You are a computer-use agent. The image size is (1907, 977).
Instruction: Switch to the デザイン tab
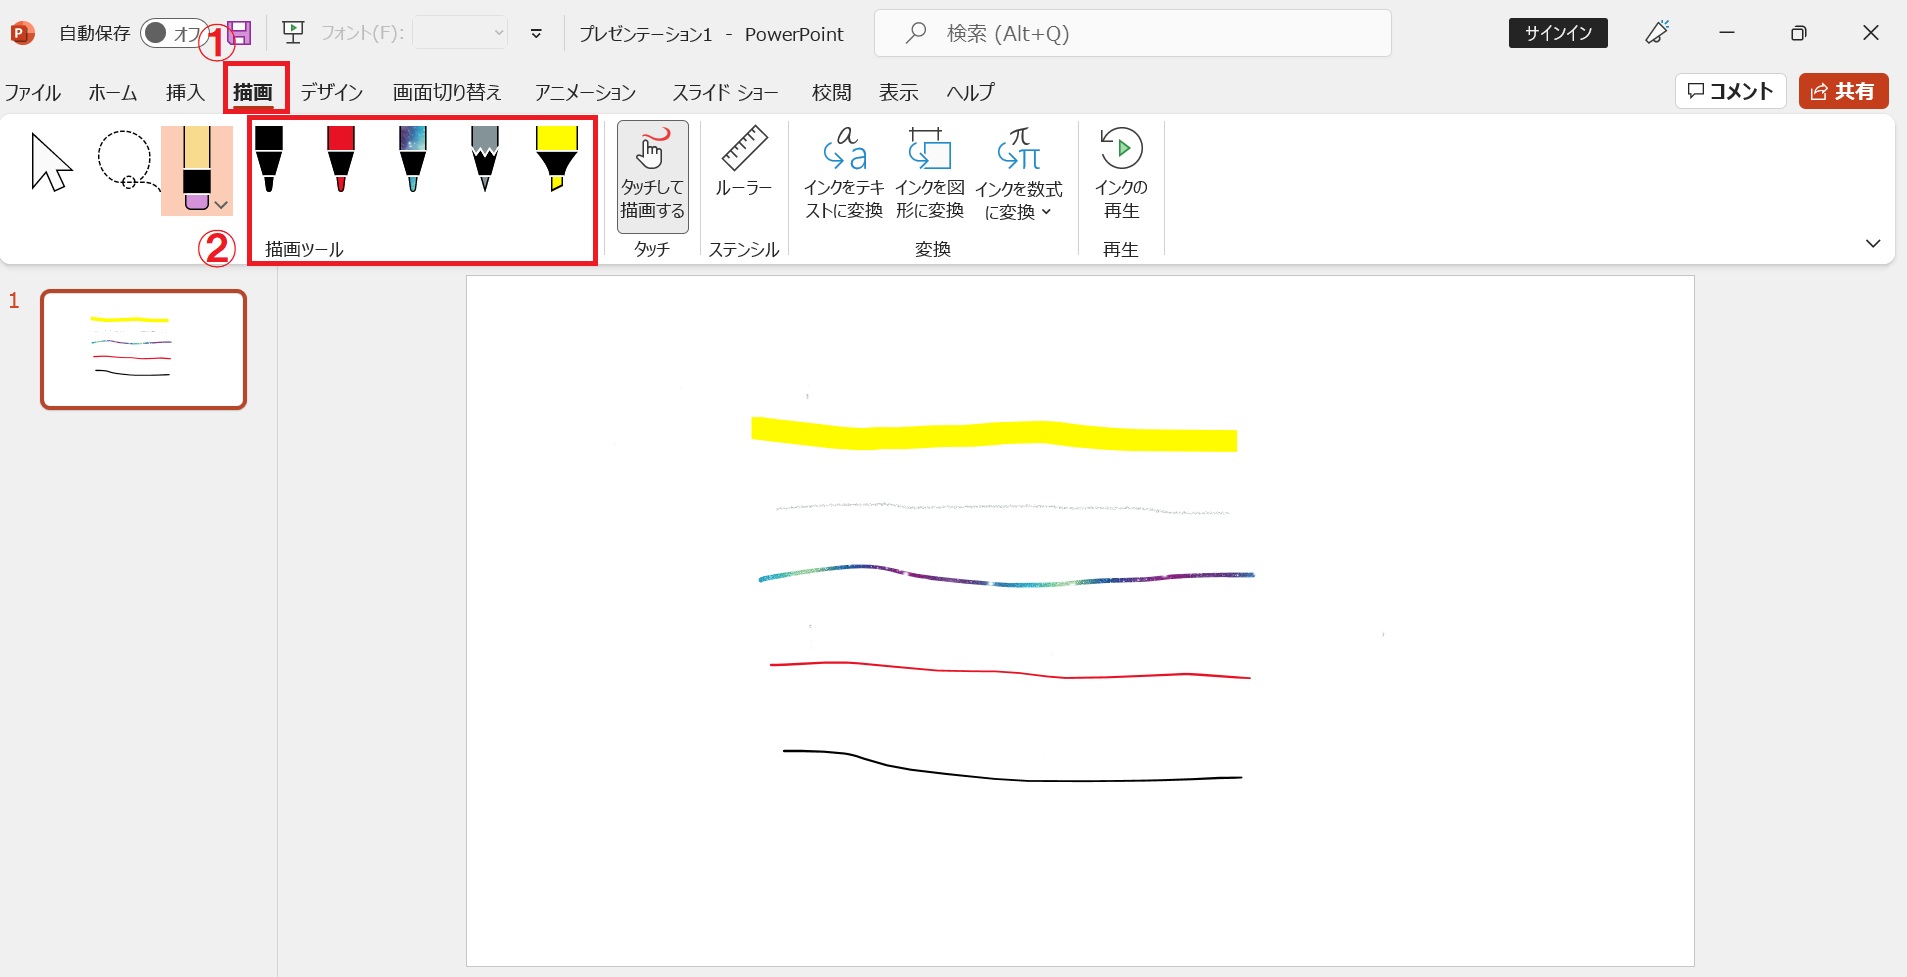tap(332, 92)
